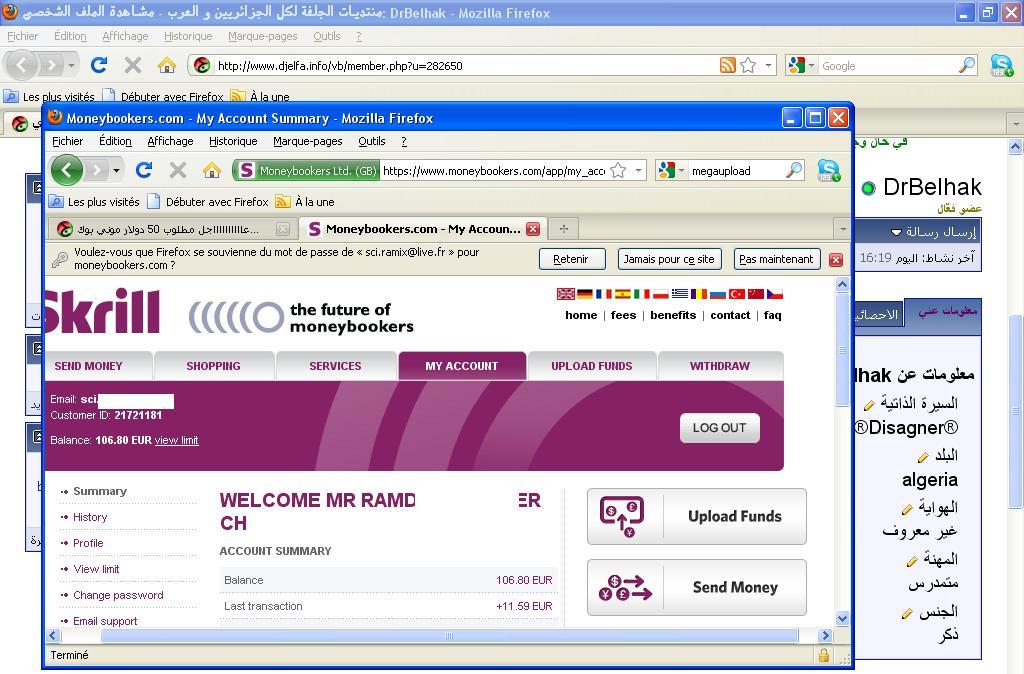Close the Moneybookers tab
The width and height of the screenshot is (1024, 674).
533,229
